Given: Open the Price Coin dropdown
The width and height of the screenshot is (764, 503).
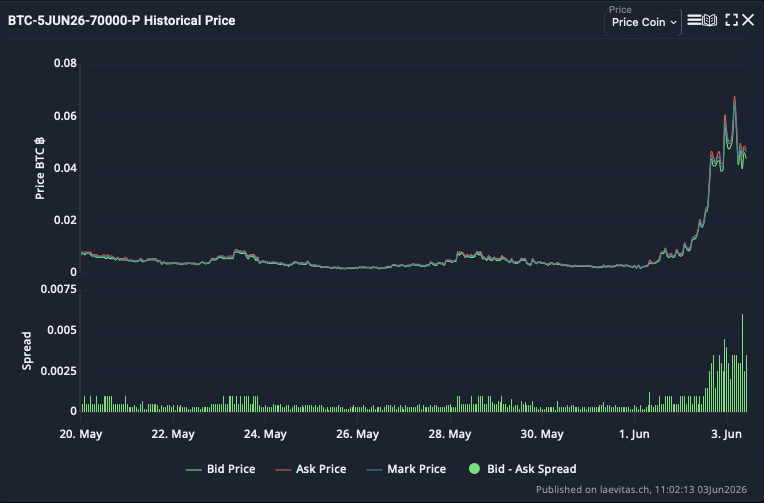Looking at the screenshot, I should click(643, 22).
